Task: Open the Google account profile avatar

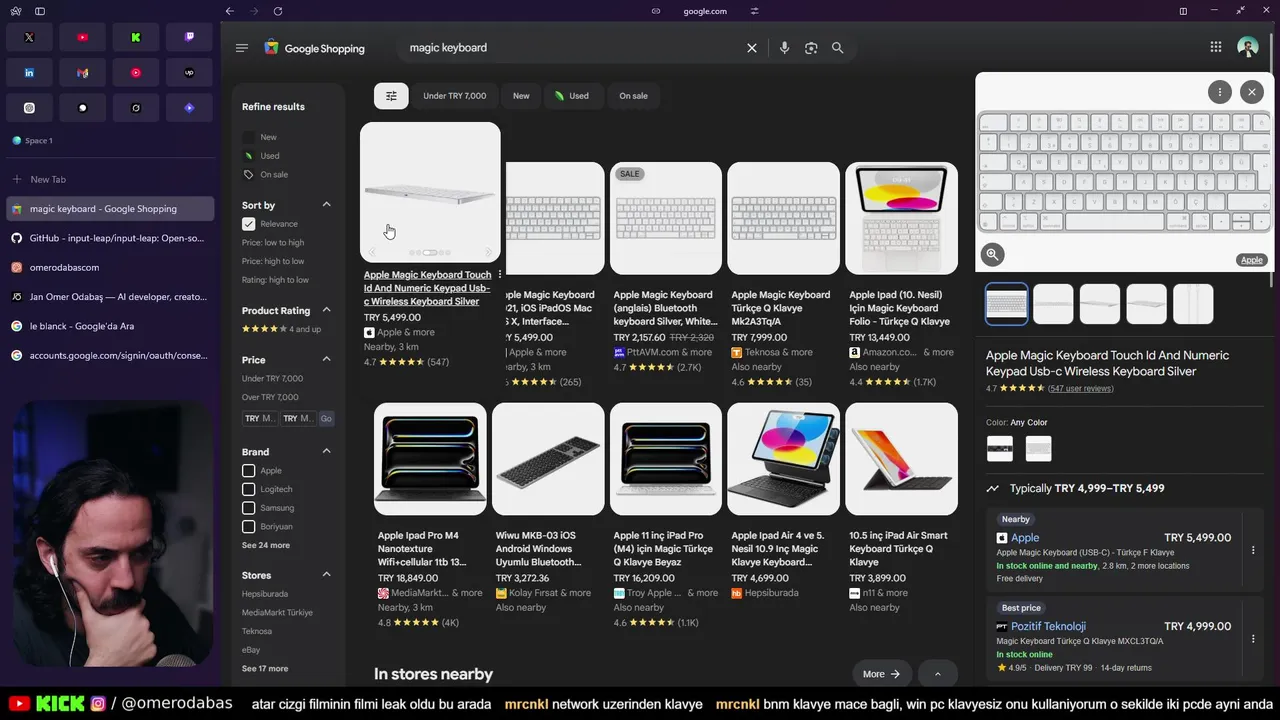Action: (x=1247, y=47)
